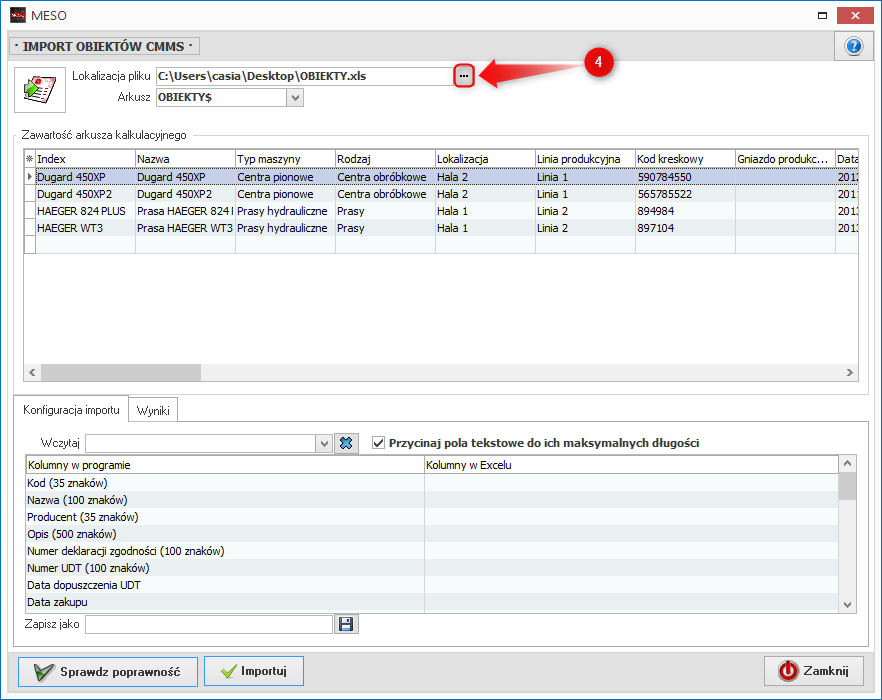This screenshot has width=882, height=700.
Task: Click Sprawdz poprawność validation button
Action: click(106, 672)
